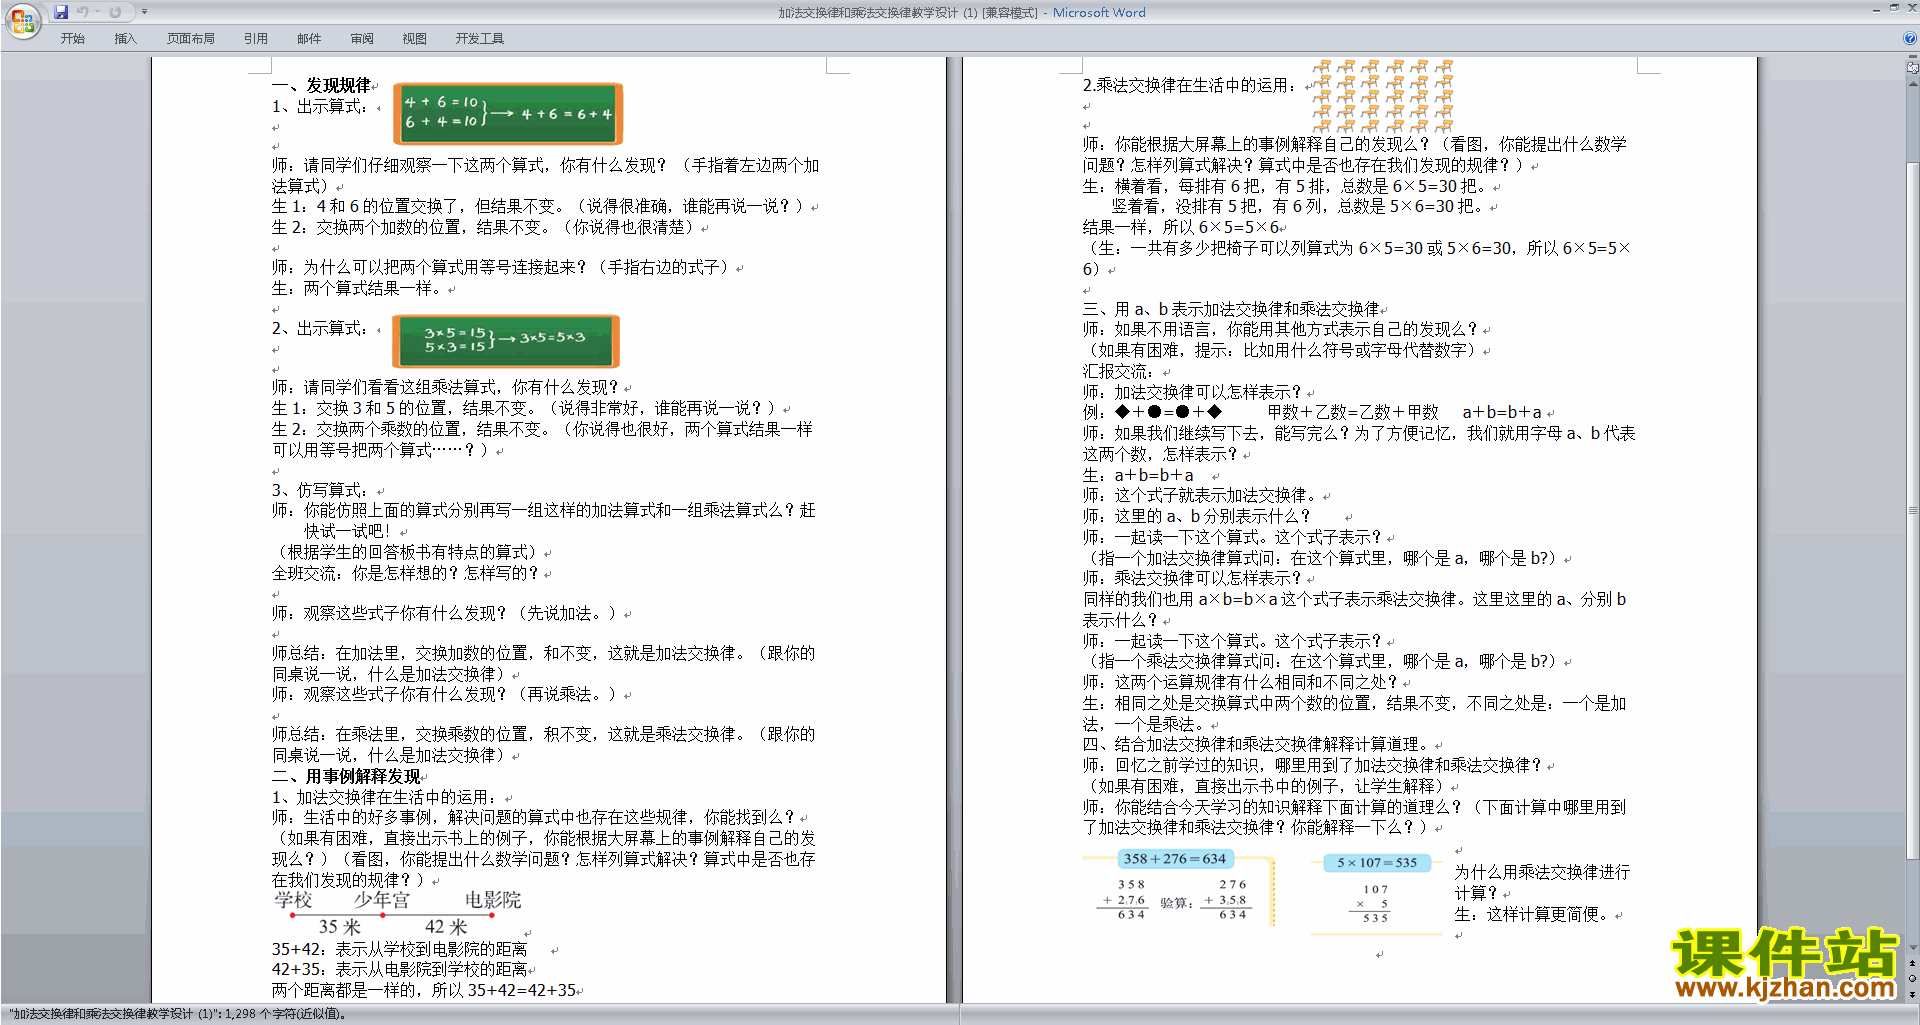The image size is (1920, 1025).
Task: Click the text 35+42：表示从学校到电影院的距离
Action: [x=400, y=949]
